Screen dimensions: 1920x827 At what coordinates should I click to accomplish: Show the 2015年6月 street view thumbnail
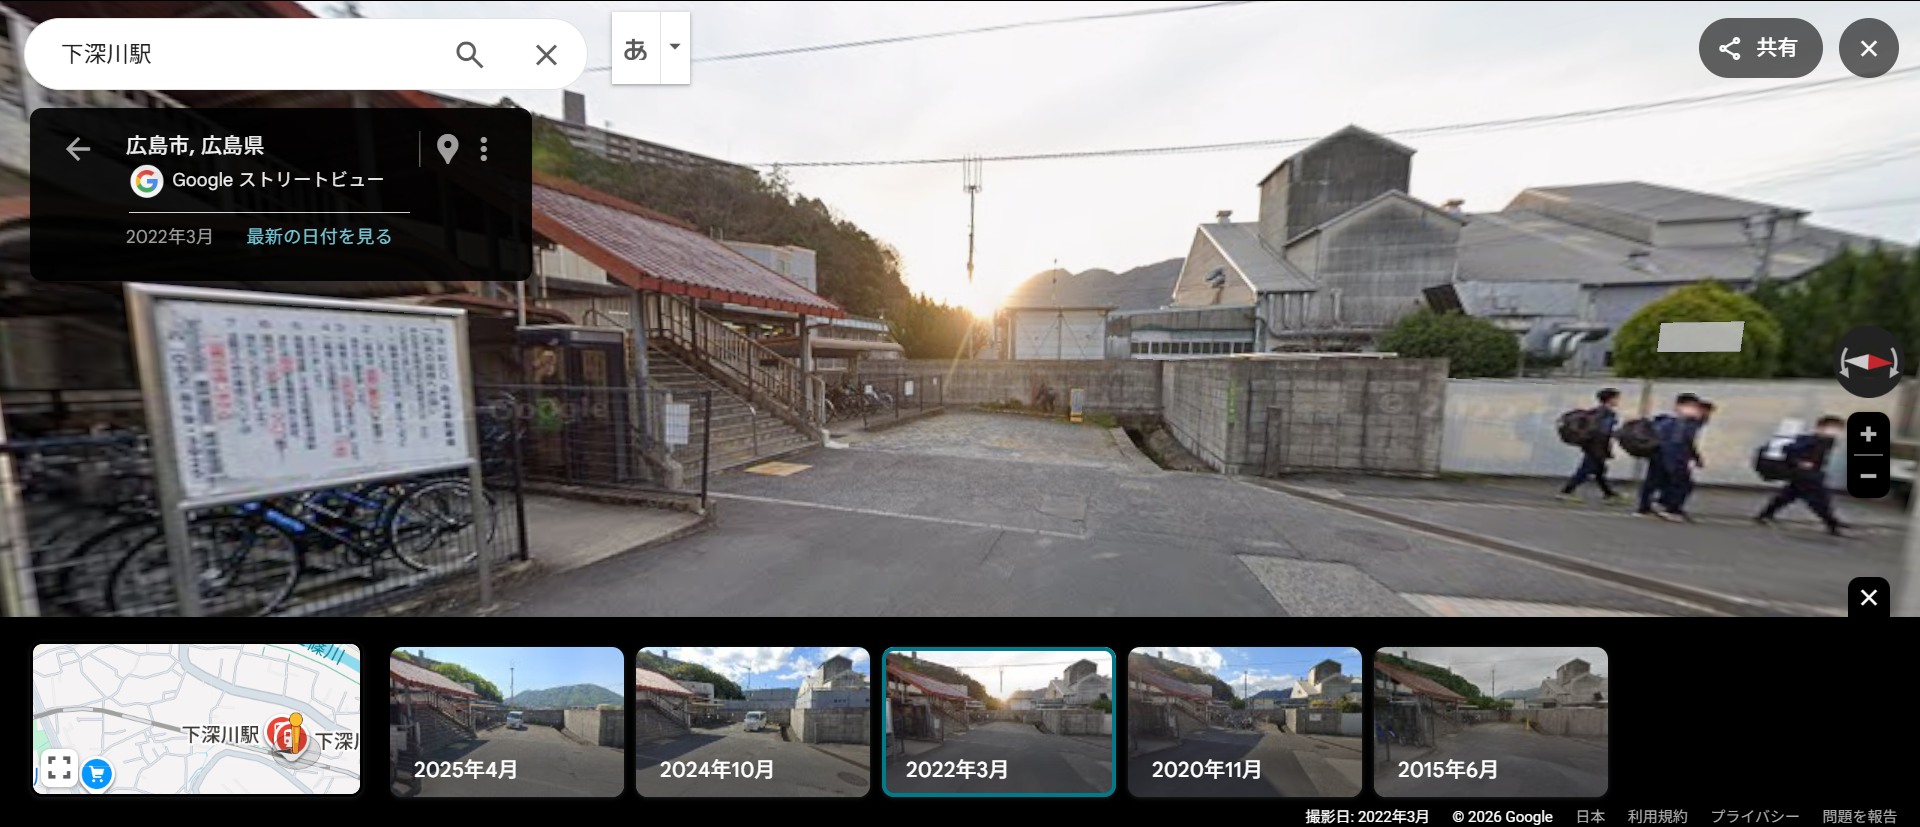tap(1491, 722)
